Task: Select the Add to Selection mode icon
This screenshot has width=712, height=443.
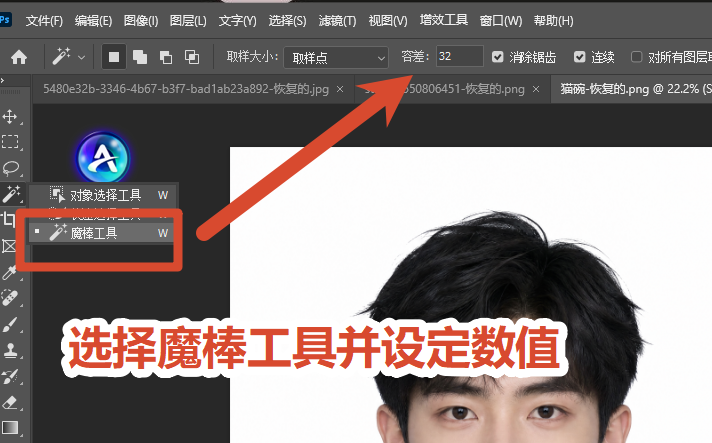Action: coord(140,57)
